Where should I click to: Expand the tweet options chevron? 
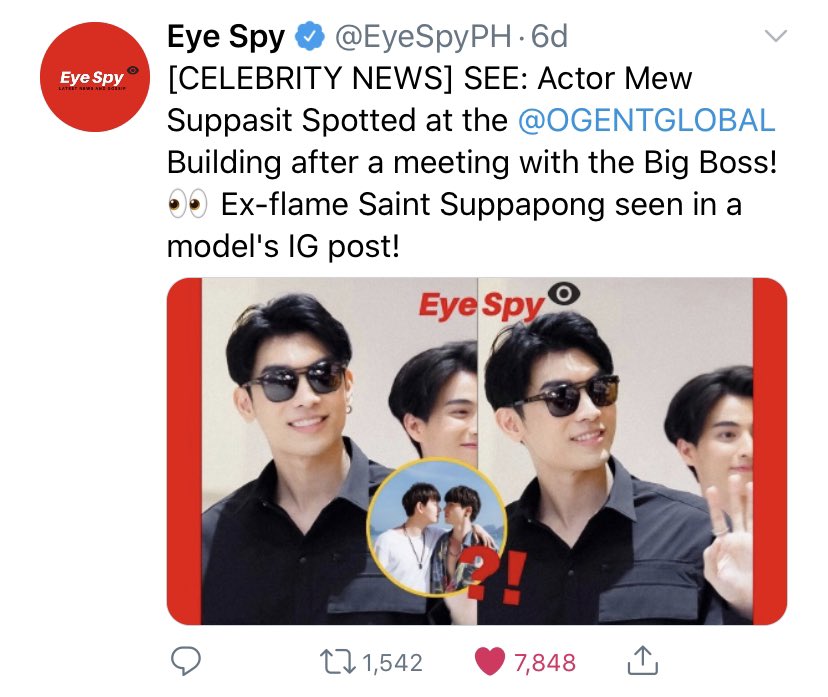click(x=776, y=36)
